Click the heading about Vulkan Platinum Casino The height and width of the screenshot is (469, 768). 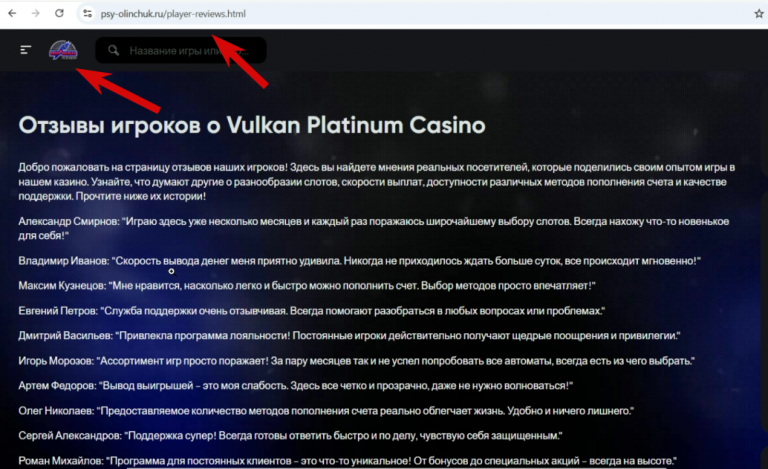(x=252, y=125)
